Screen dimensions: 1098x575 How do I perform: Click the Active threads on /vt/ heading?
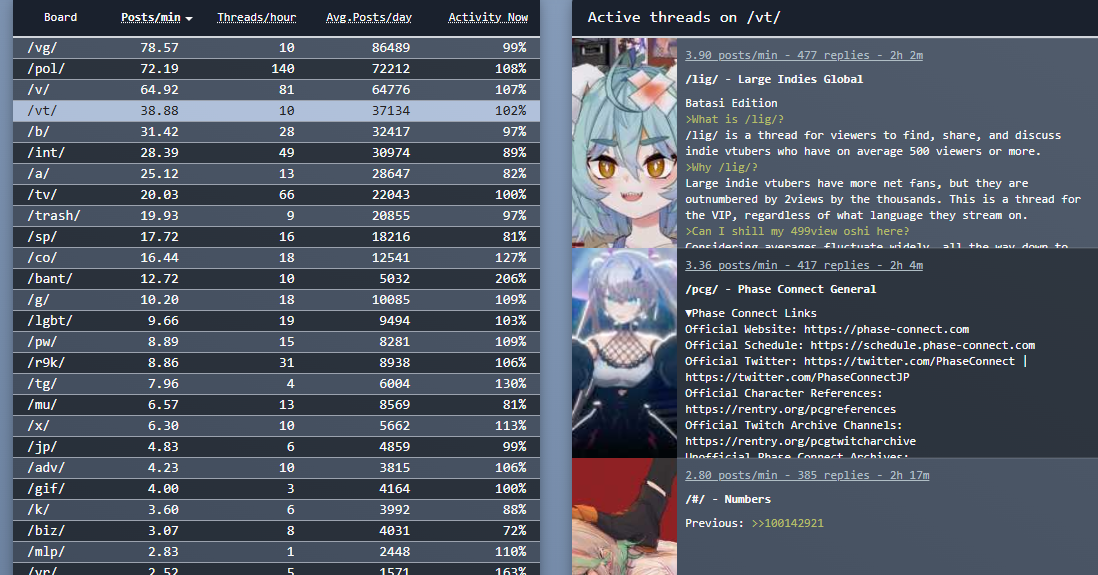[x=683, y=18]
